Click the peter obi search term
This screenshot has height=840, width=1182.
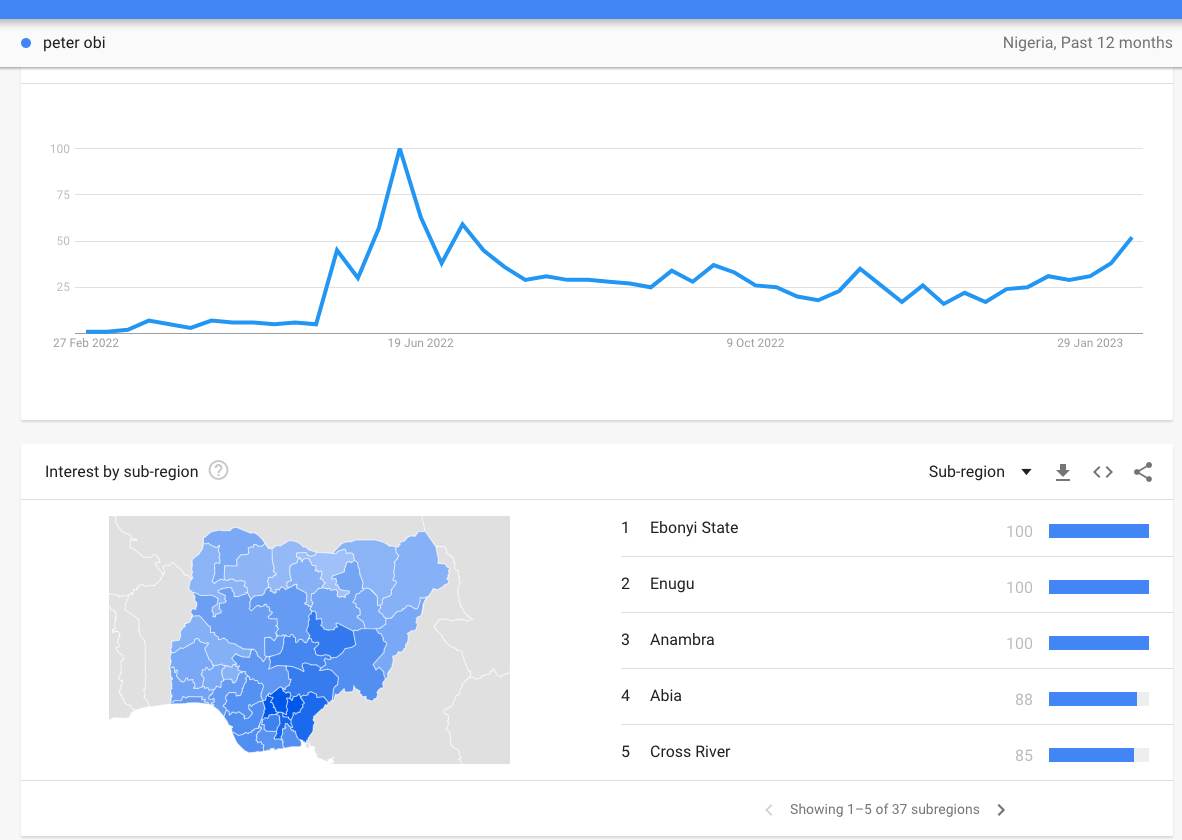click(x=74, y=43)
